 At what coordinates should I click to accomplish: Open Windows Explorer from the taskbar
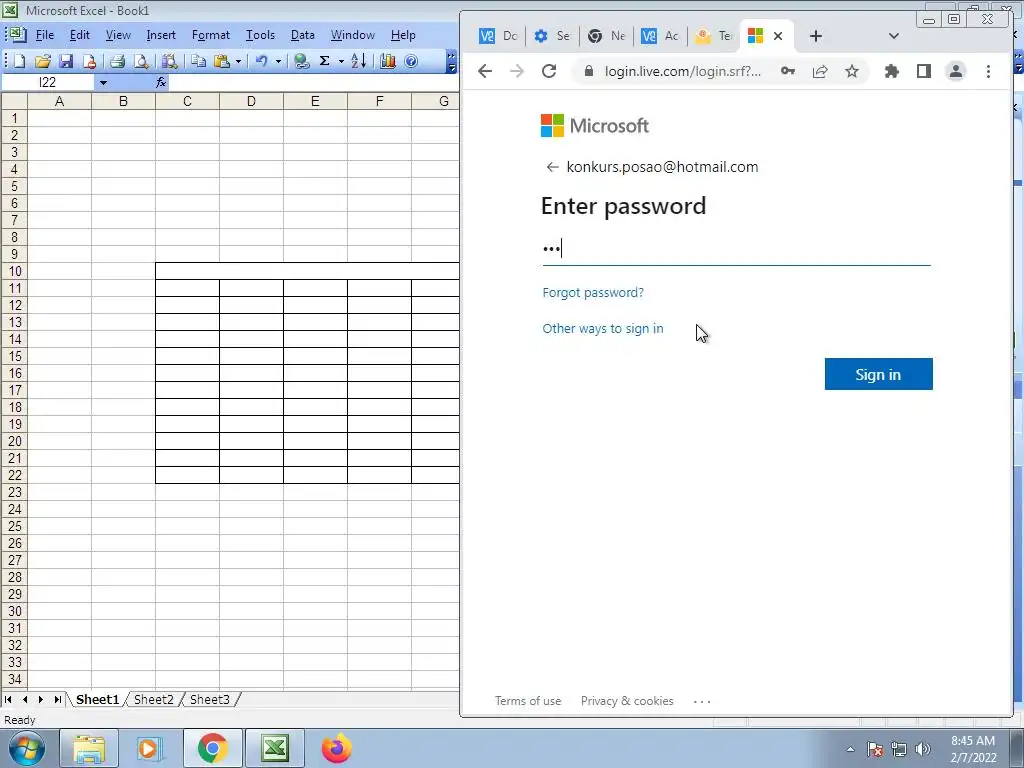(89, 748)
